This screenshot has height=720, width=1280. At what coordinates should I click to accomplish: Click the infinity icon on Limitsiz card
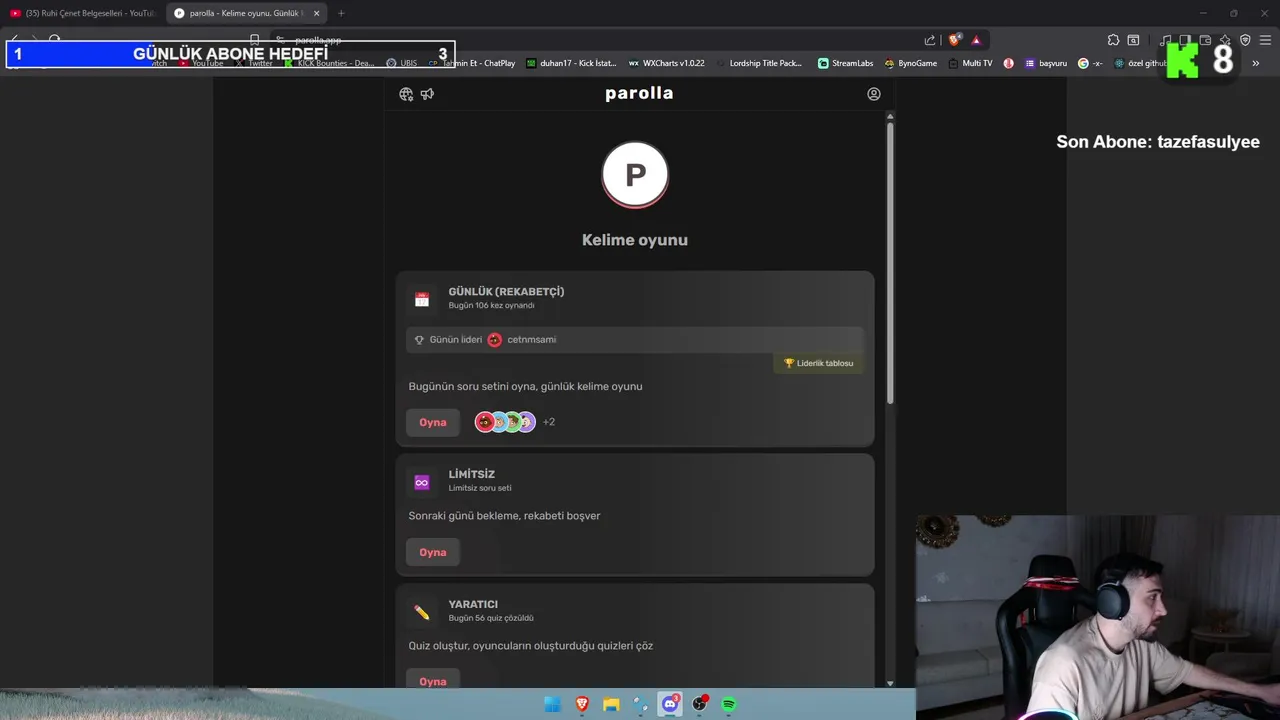pos(422,483)
